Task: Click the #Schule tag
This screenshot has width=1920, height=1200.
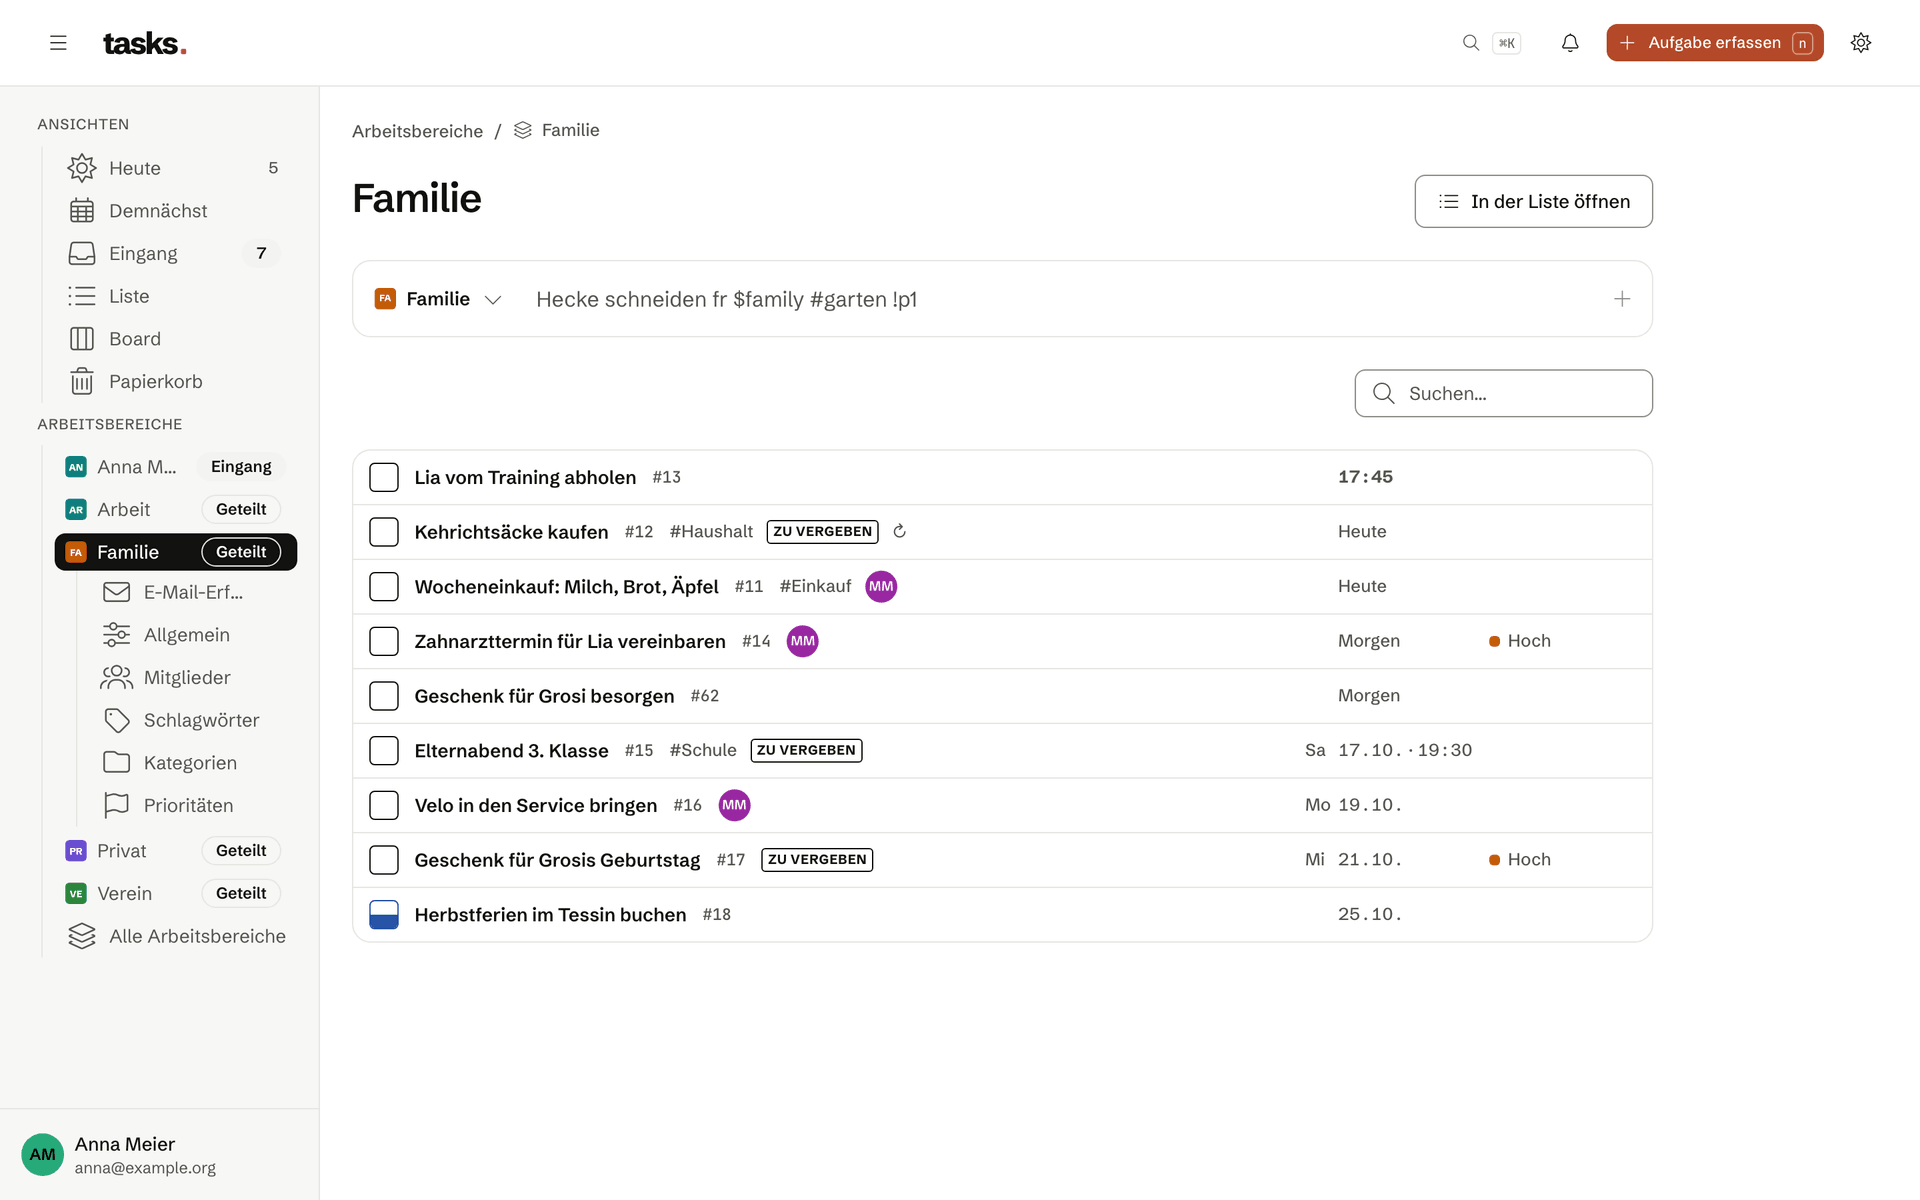Action: pos(703,750)
